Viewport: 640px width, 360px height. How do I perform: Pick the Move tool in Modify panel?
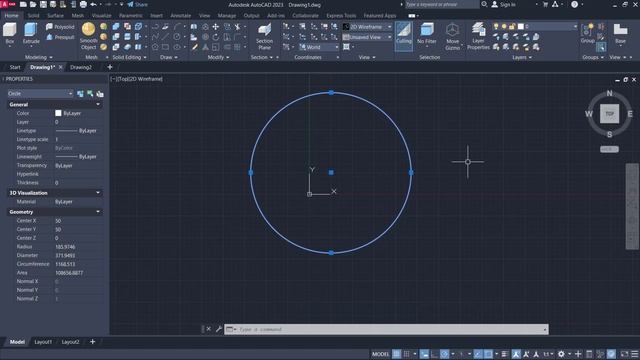pyautogui.click(x=216, y=27)
